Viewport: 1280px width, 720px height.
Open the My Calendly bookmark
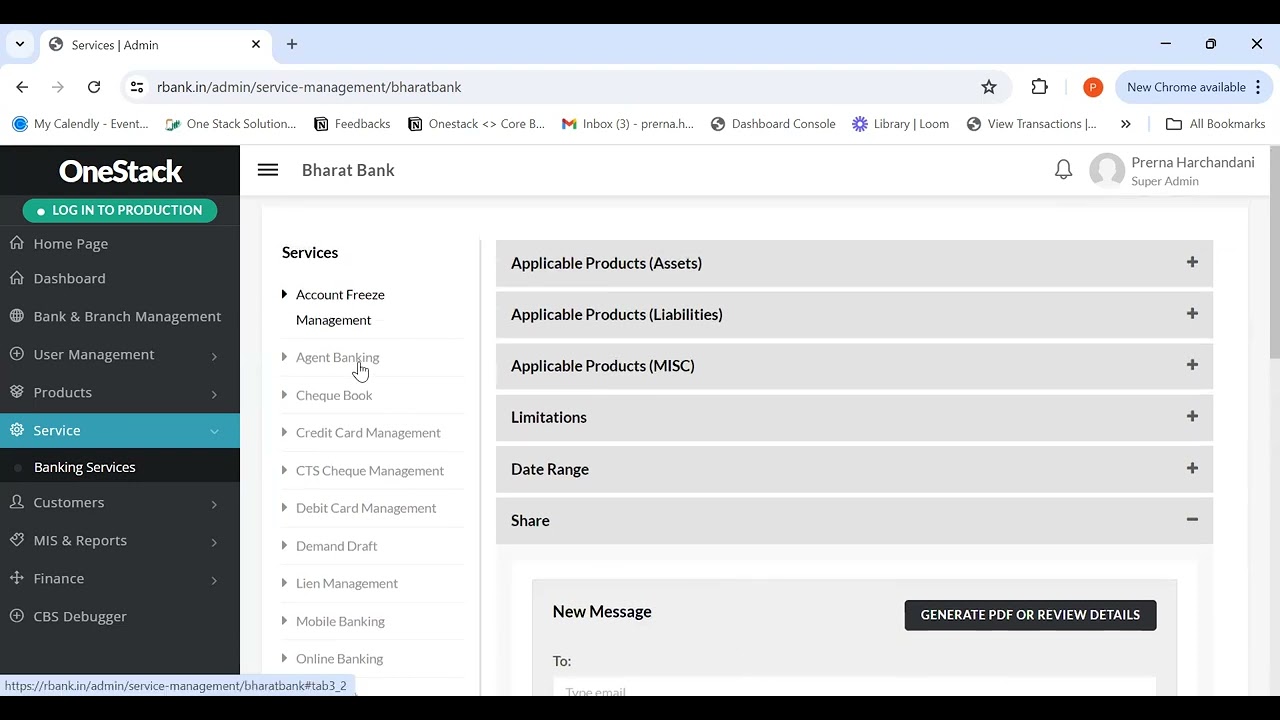(80, 124)
